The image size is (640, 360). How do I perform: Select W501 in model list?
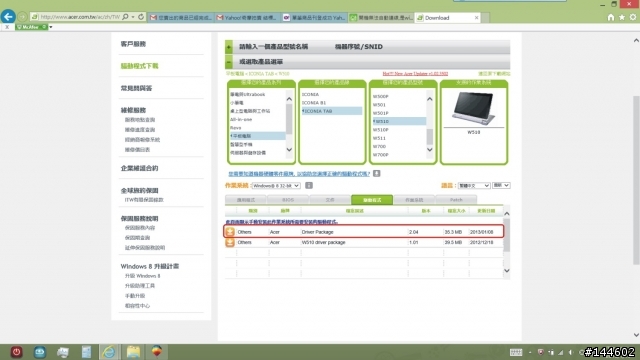379,105
